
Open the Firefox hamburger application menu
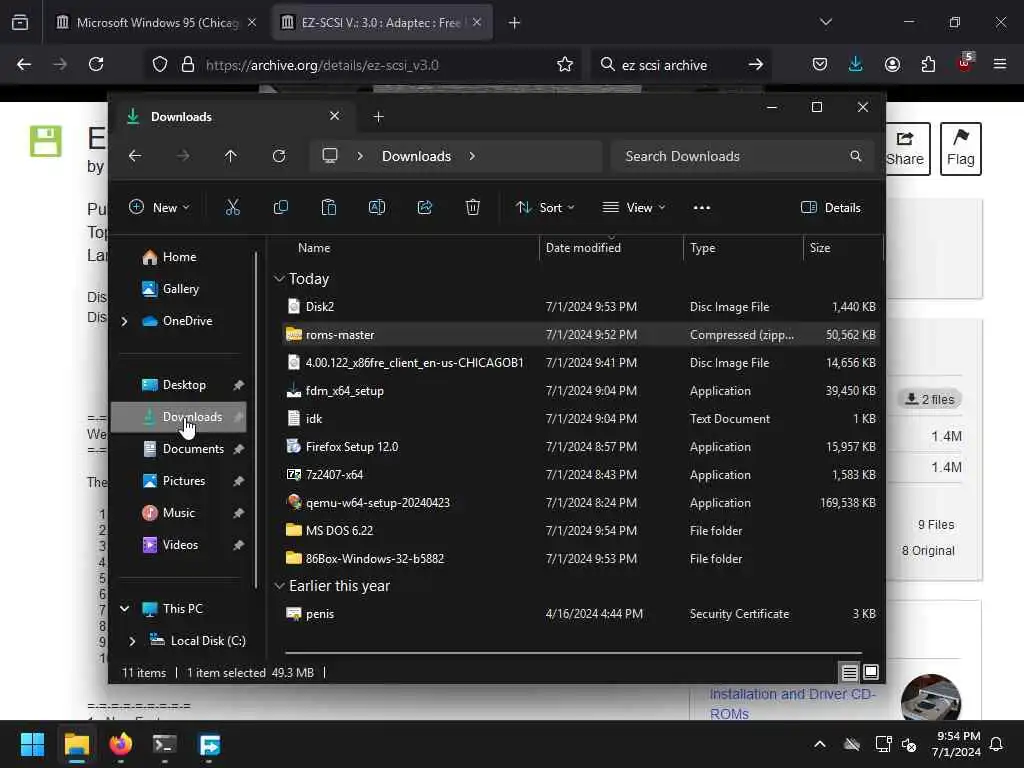tap(1000, 64)
